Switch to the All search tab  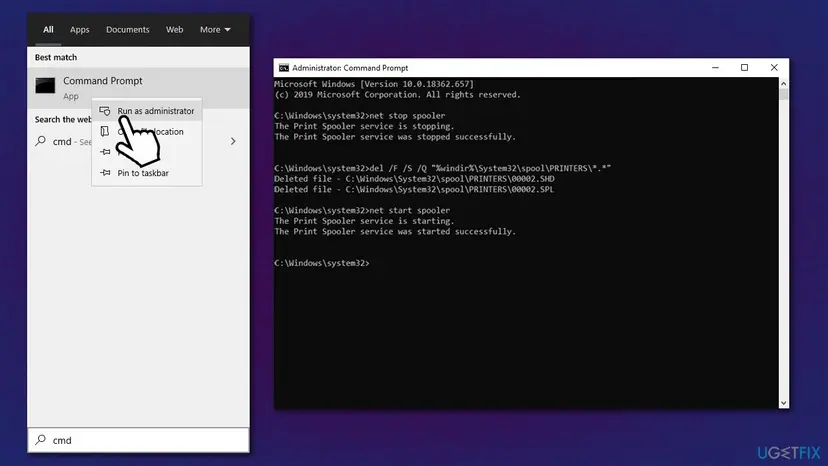click(48, 30)
